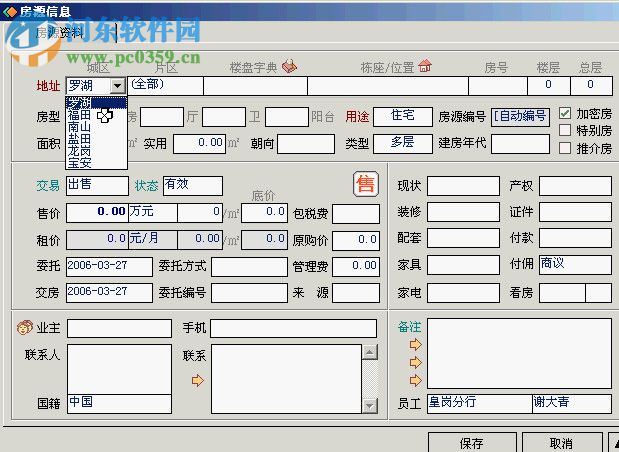Click the 保存 button
This screenshot has height=452, width=619.
tap(472, 443)
